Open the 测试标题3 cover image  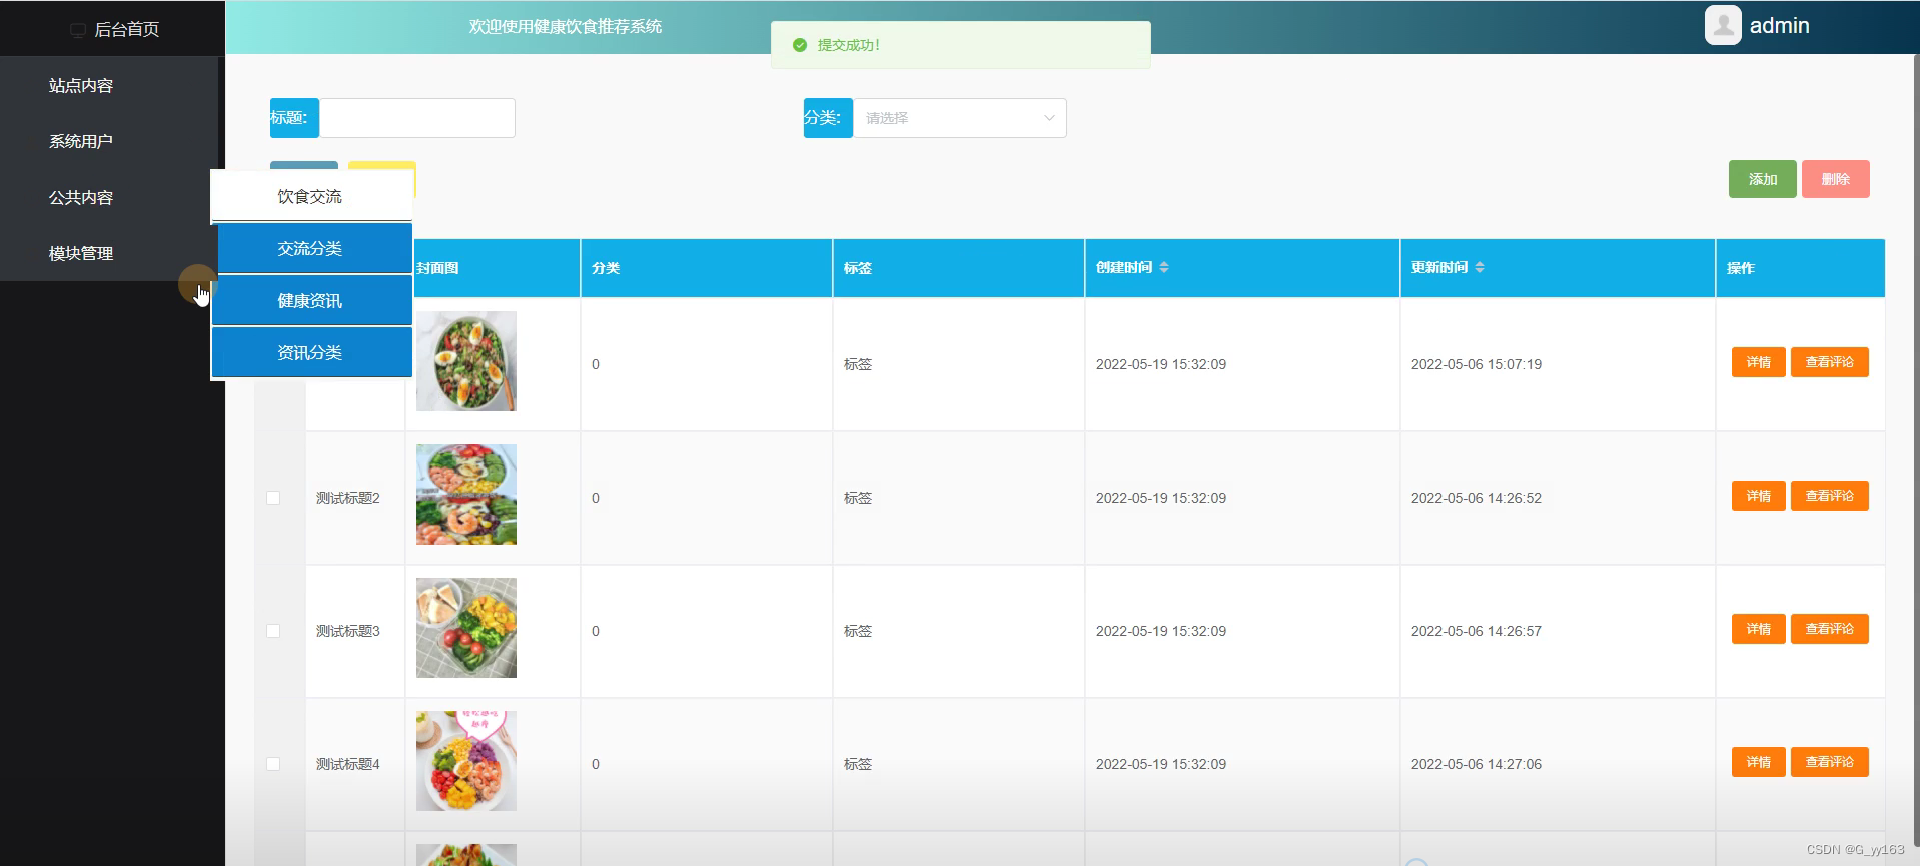click(x=466, y=628)
